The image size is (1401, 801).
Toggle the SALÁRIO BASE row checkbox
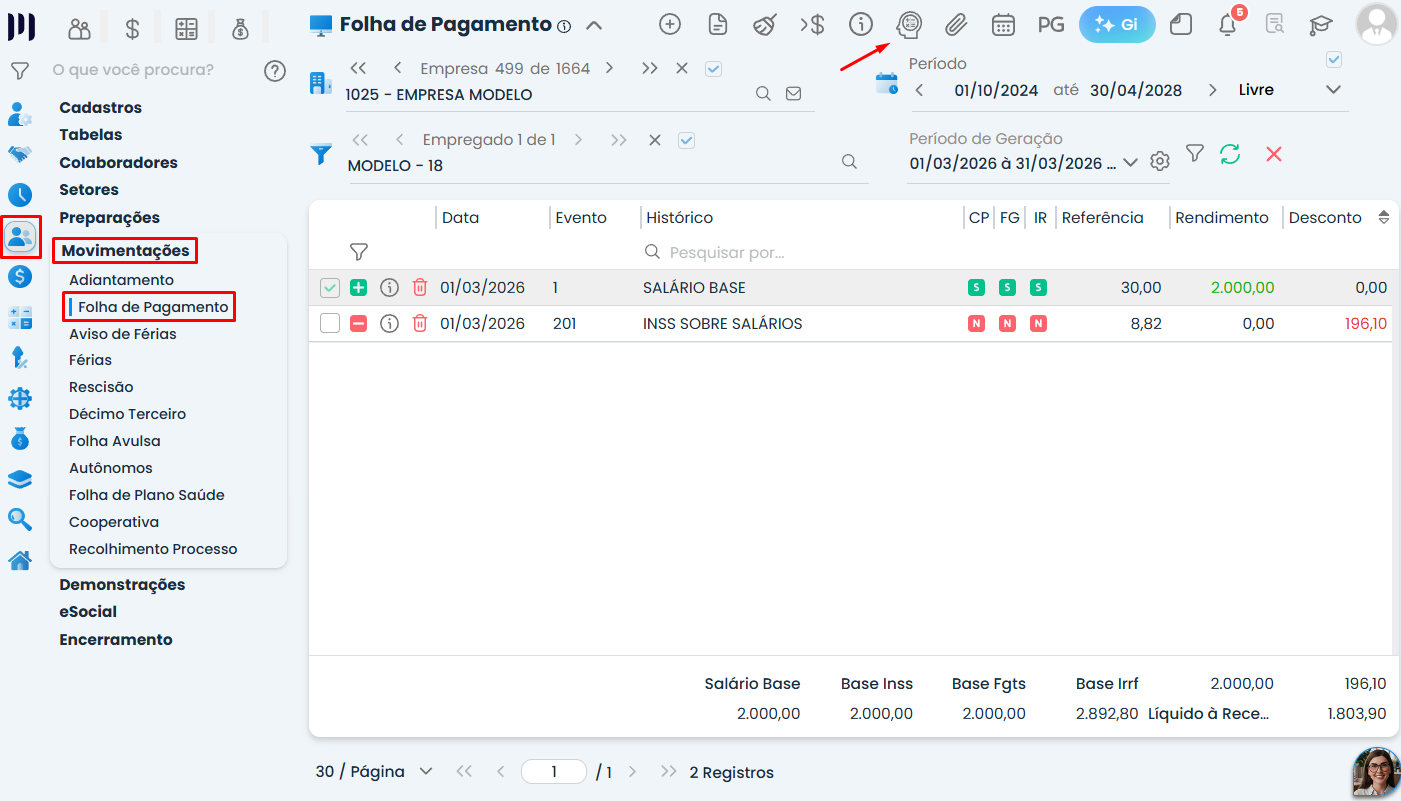click(330, 288)
